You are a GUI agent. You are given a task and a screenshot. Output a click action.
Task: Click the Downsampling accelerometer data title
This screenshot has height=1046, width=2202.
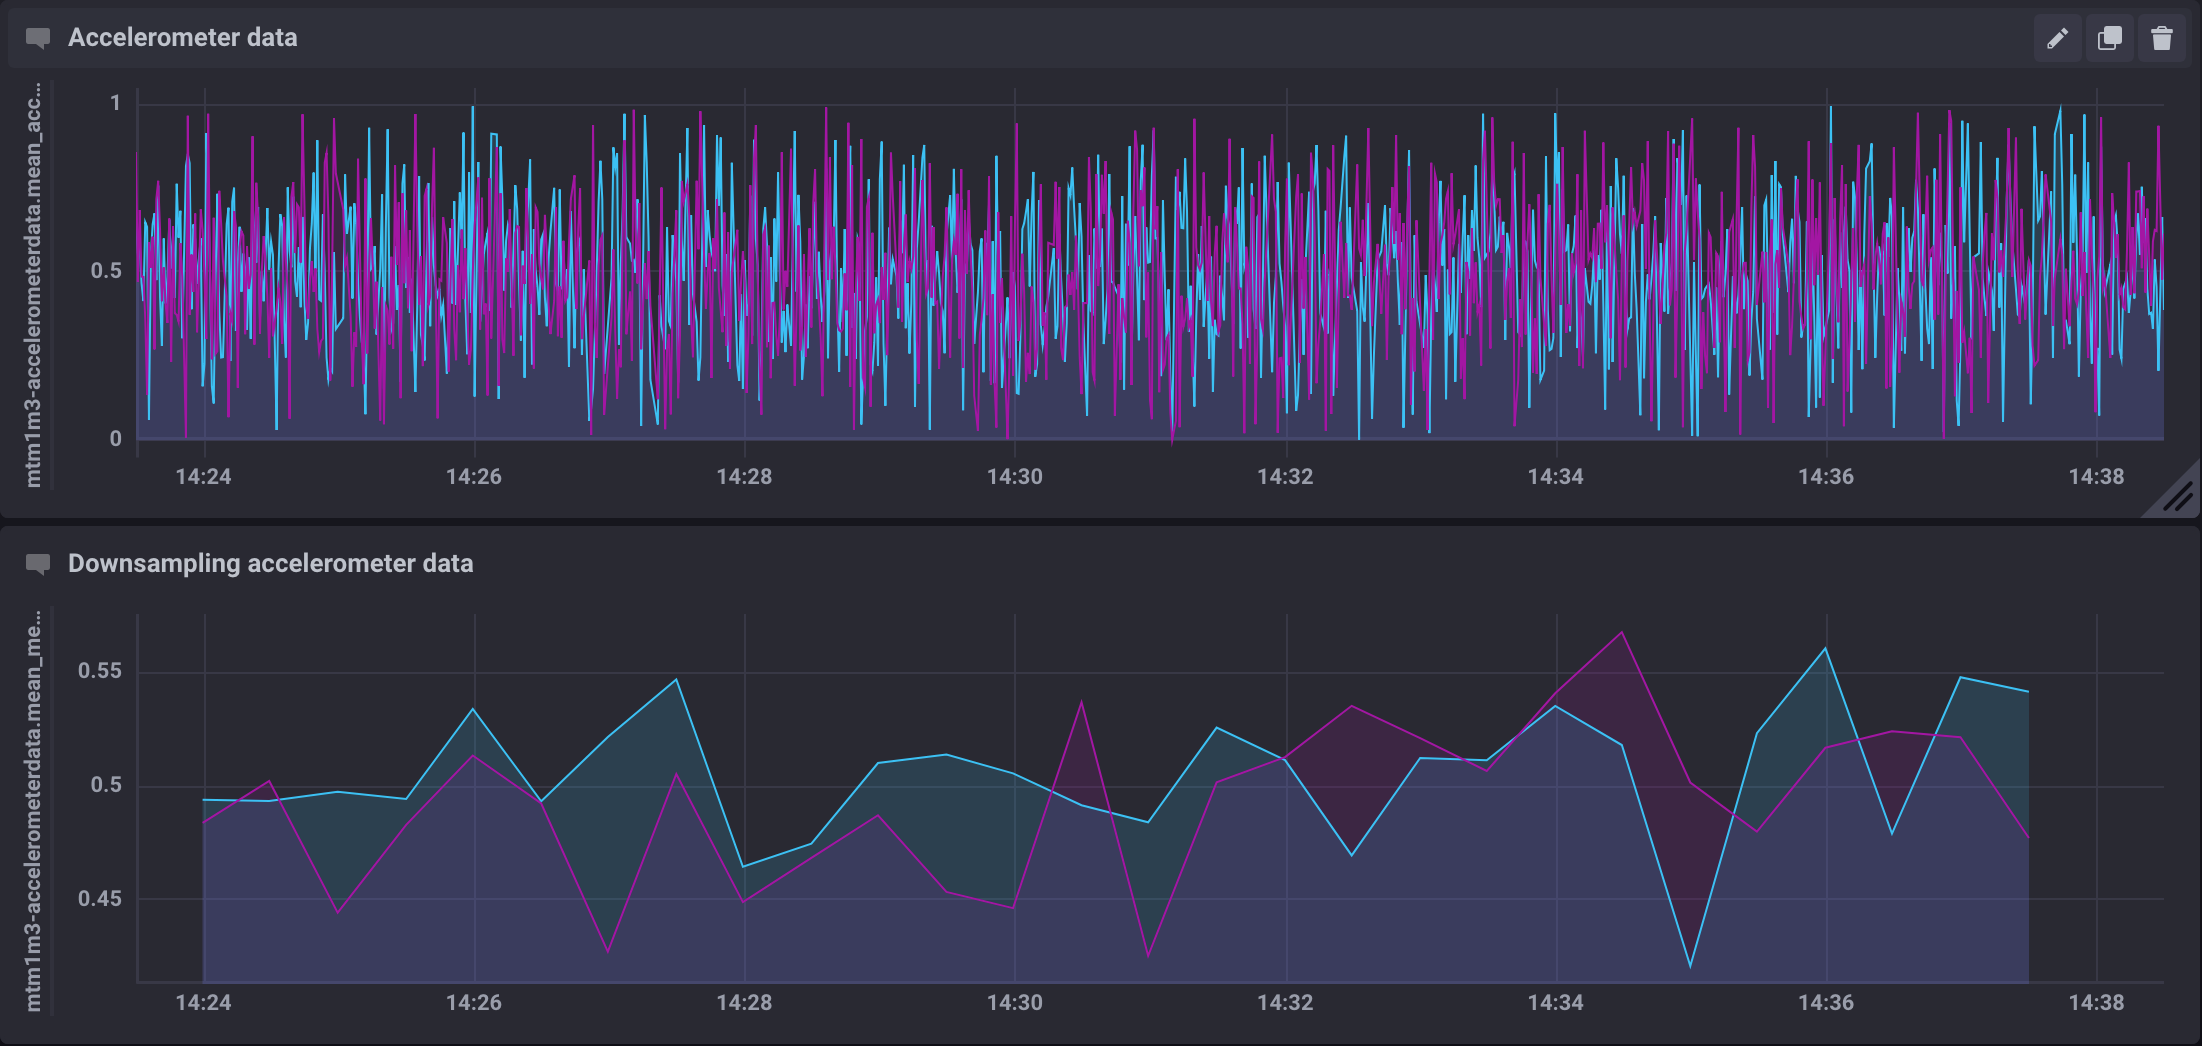coord(271,564)
